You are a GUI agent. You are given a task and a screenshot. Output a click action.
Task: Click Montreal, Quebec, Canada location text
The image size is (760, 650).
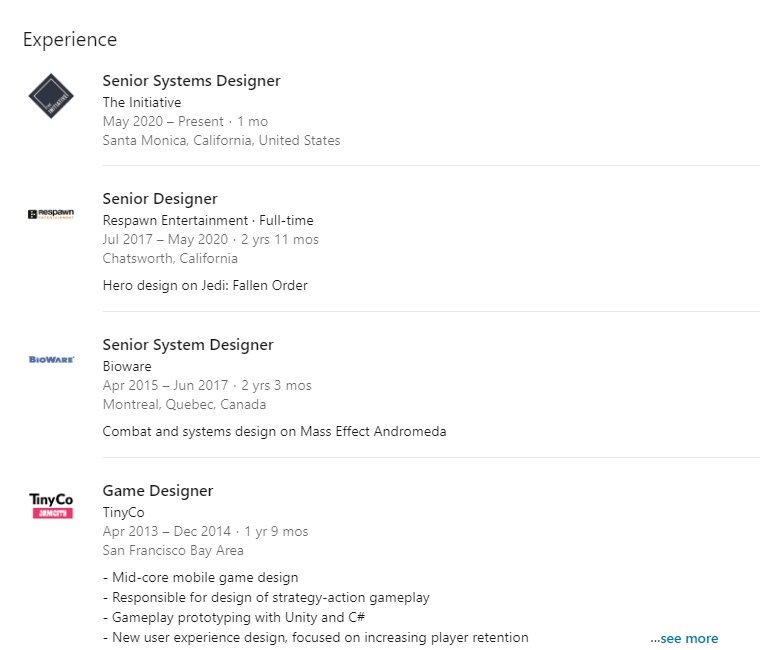pyautogui.click(x=184, y=405)
